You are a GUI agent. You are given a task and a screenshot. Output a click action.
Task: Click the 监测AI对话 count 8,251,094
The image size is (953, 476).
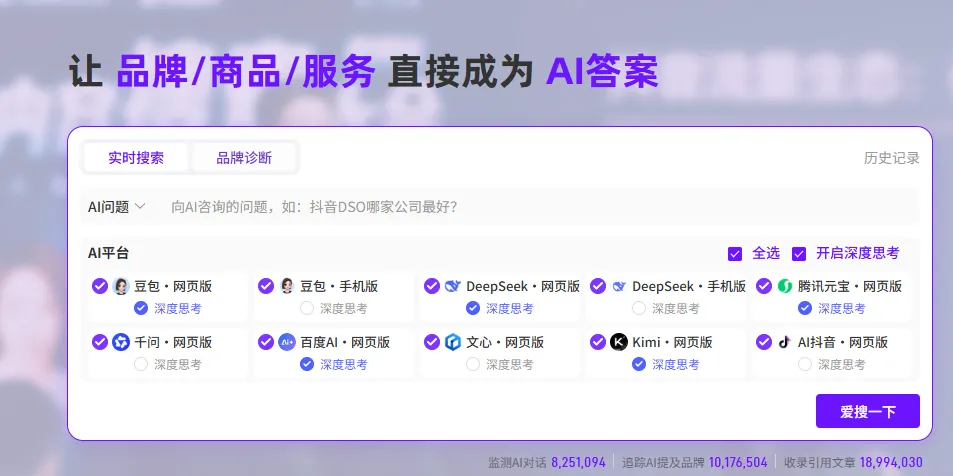tap(578, 462)
